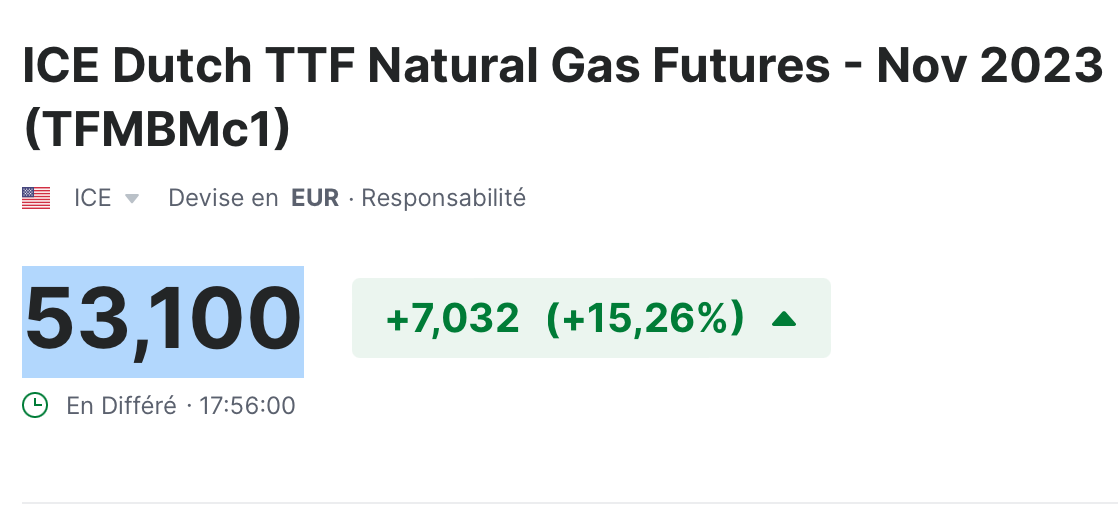
Task: Expand the ICE exchange dropdown arrow
Action: (x=131, y=199)
